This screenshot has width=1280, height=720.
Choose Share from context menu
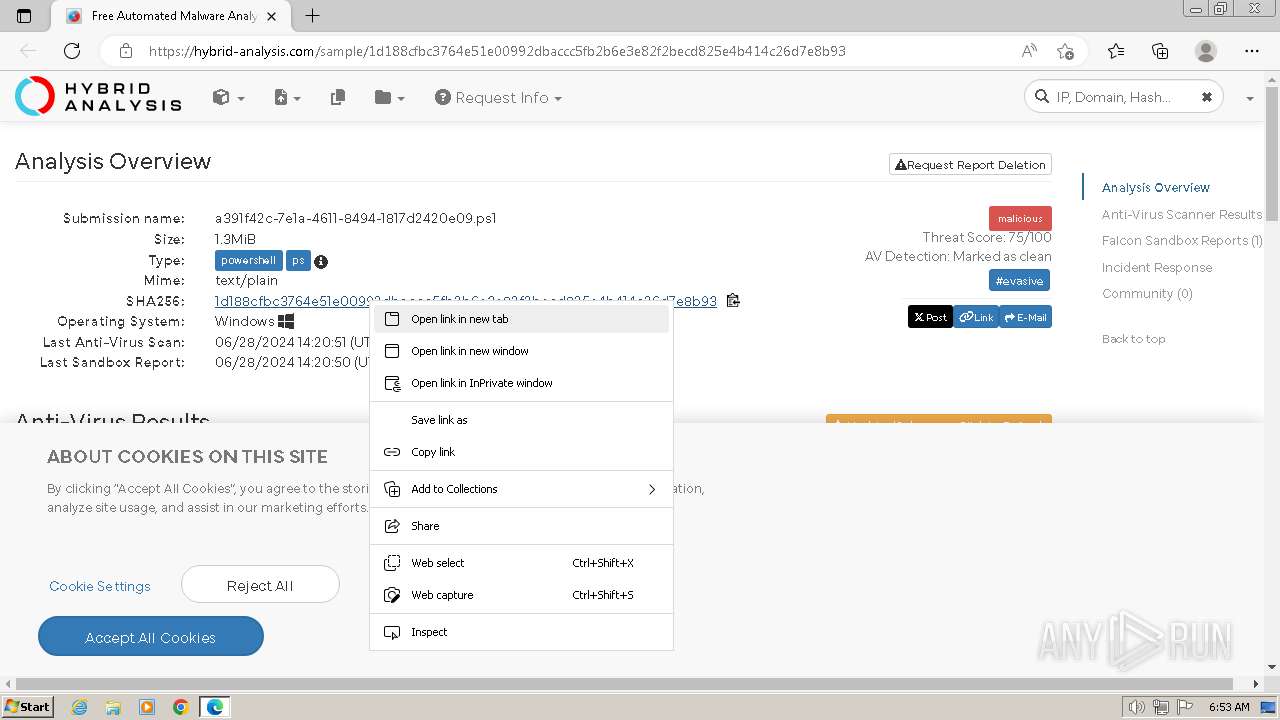[x=521, y=526]
